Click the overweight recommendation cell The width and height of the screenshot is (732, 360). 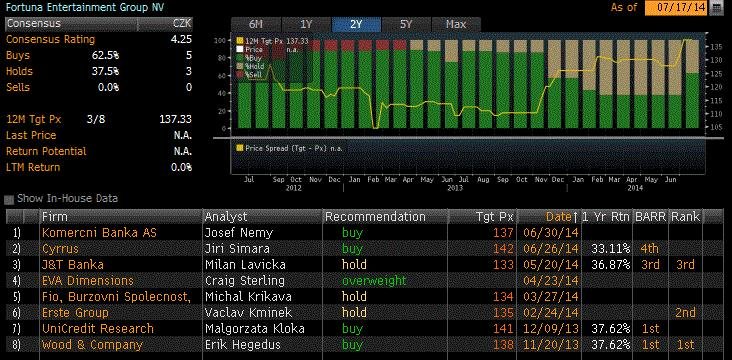coord(374,281)
